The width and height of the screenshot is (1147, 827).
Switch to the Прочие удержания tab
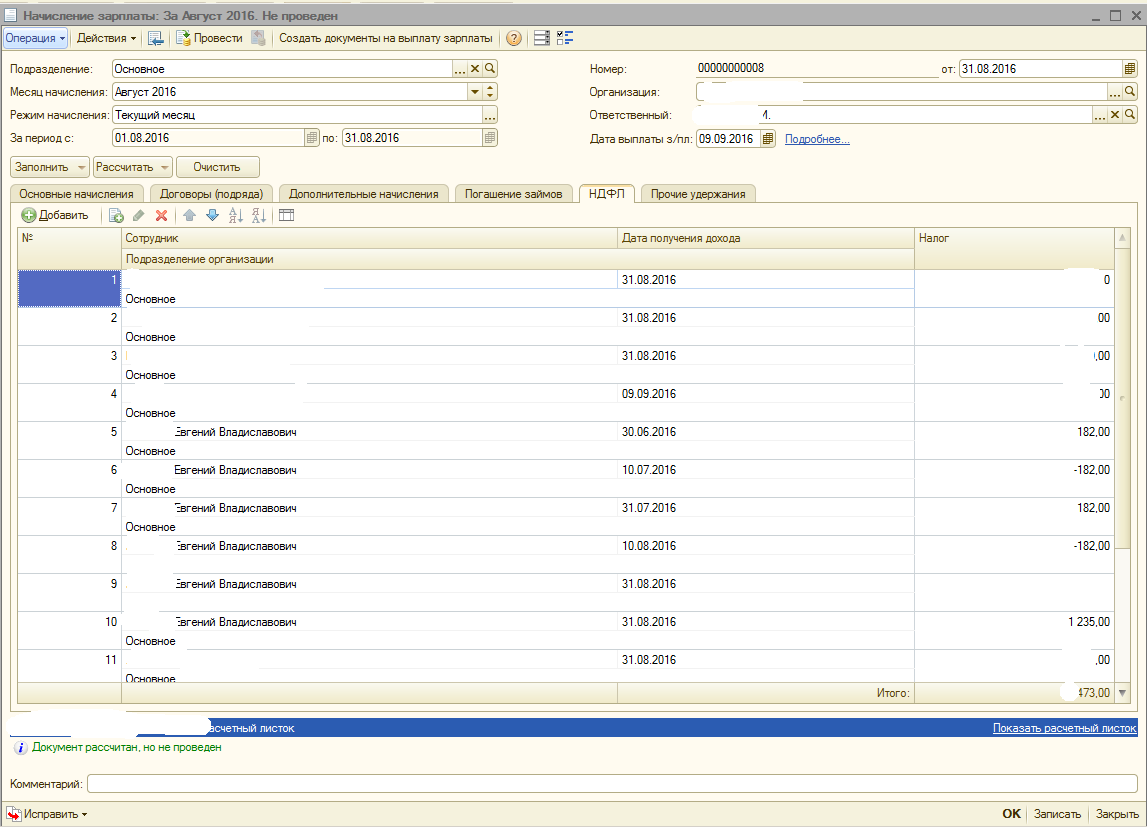[x=698, y=194]
